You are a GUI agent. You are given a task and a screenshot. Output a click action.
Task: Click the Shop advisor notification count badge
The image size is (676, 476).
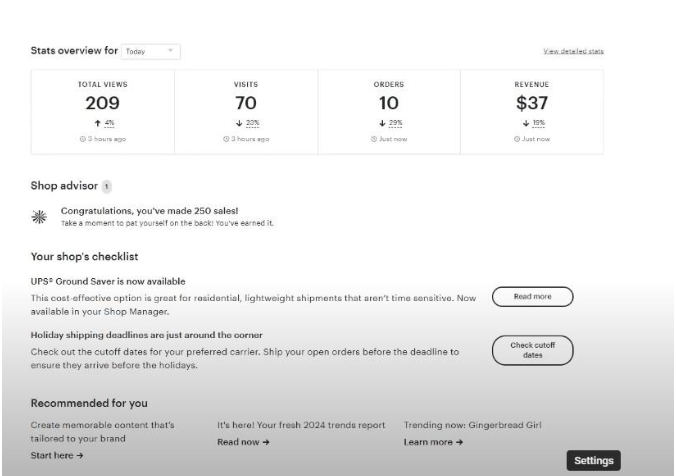click(x=106, y=186)
